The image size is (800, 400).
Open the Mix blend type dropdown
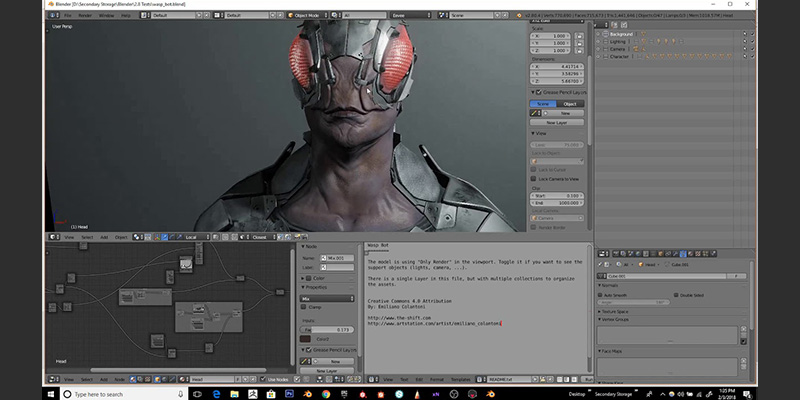(x=328, y=298)
